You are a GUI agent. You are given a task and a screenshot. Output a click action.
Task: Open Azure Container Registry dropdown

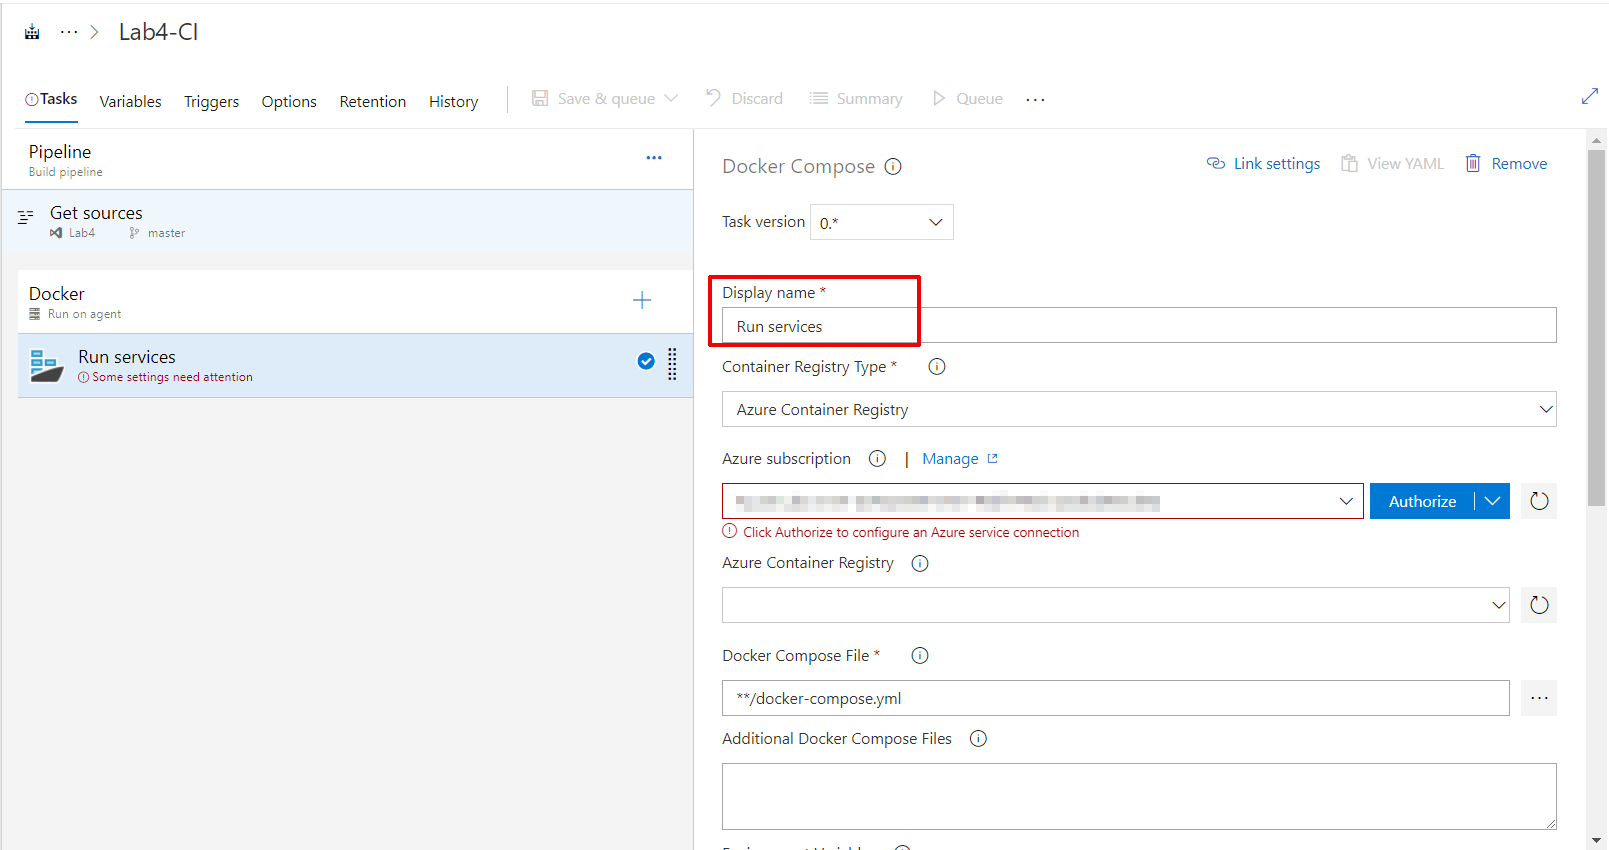(1115, 605)
